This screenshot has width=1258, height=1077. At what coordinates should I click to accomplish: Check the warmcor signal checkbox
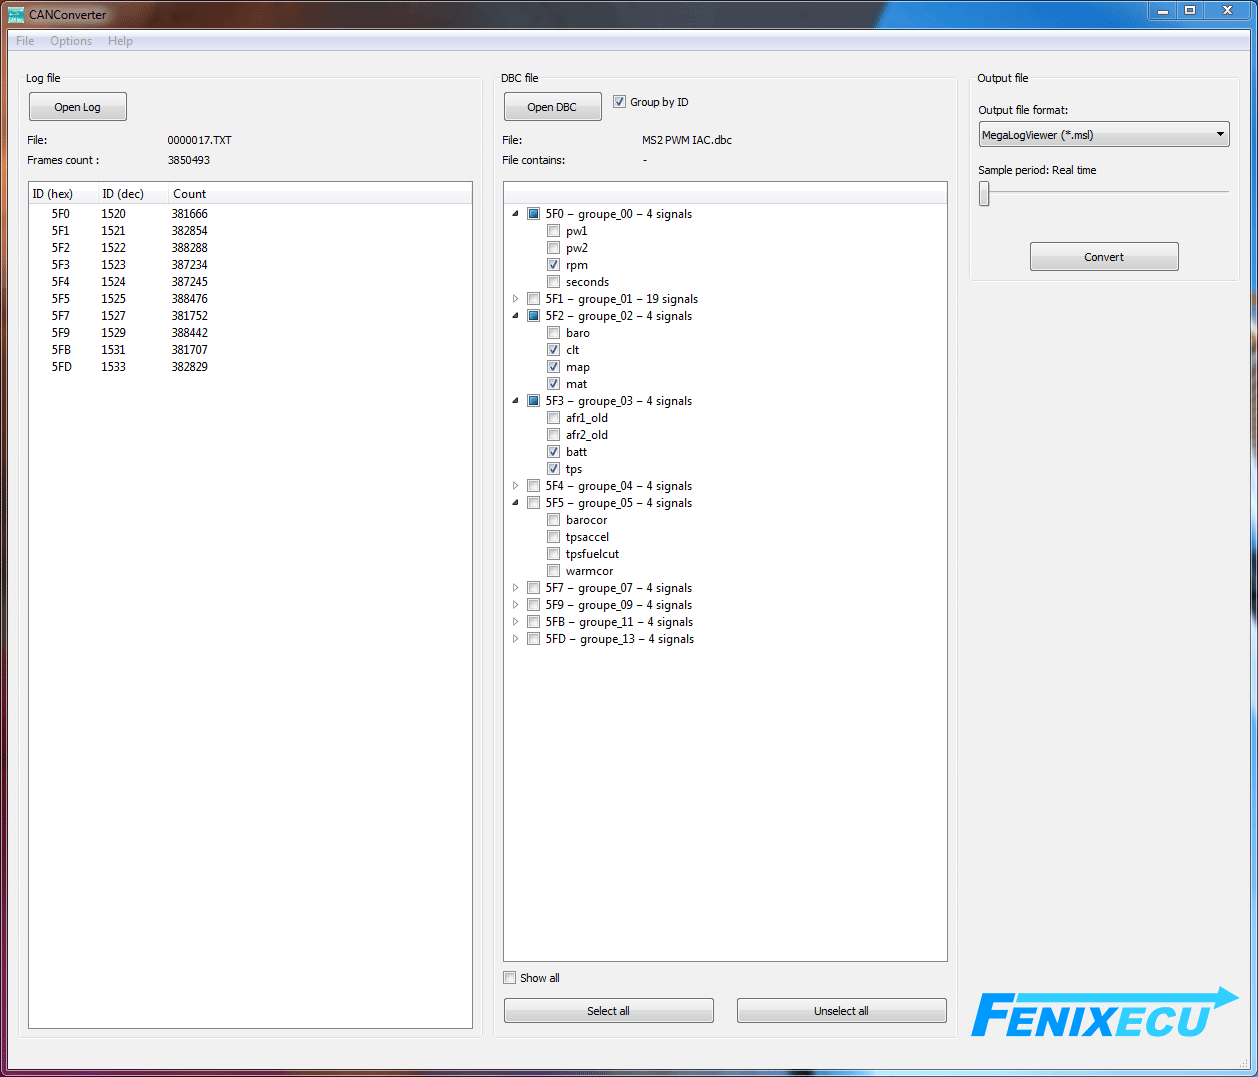(x=553, y=571)
